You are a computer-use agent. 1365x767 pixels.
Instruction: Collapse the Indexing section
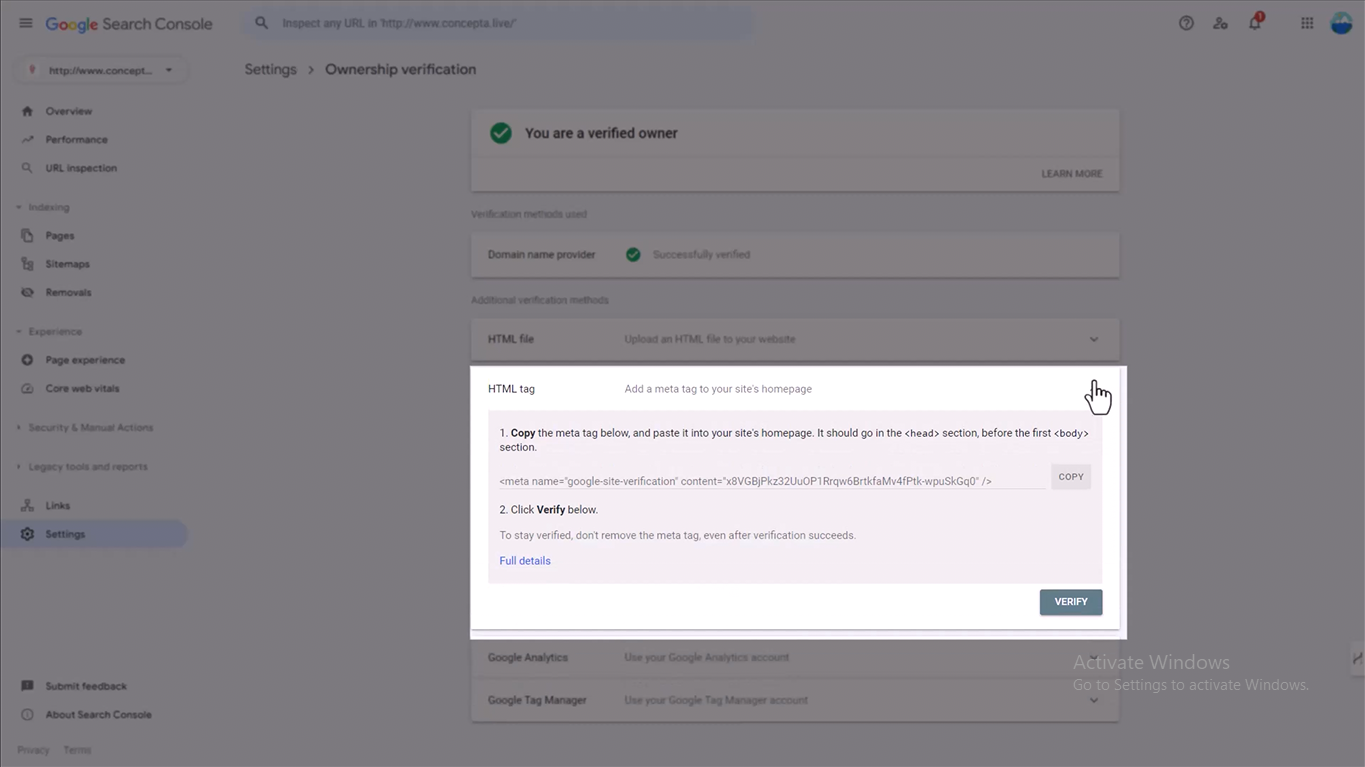coord(45,207)
